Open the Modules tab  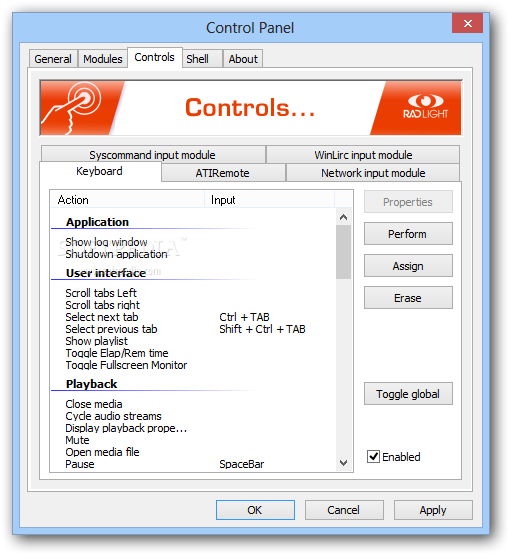[103, 59]
